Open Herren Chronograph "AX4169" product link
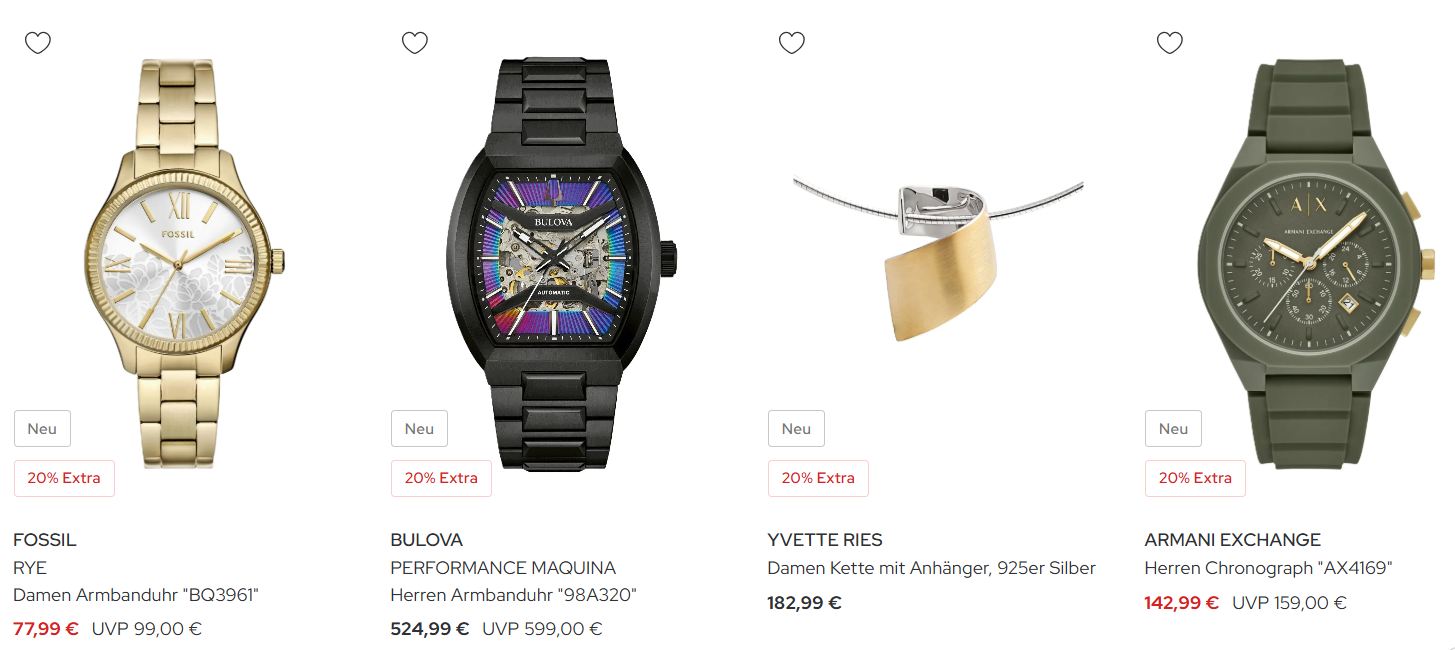The width and height of the screenshot is (1455, 650). point(1268,568)
